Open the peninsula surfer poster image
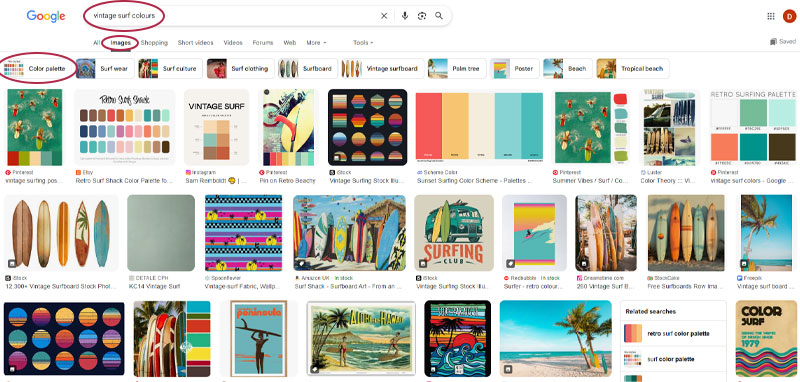Screen dimensions: 800x382 pos(259,338)
